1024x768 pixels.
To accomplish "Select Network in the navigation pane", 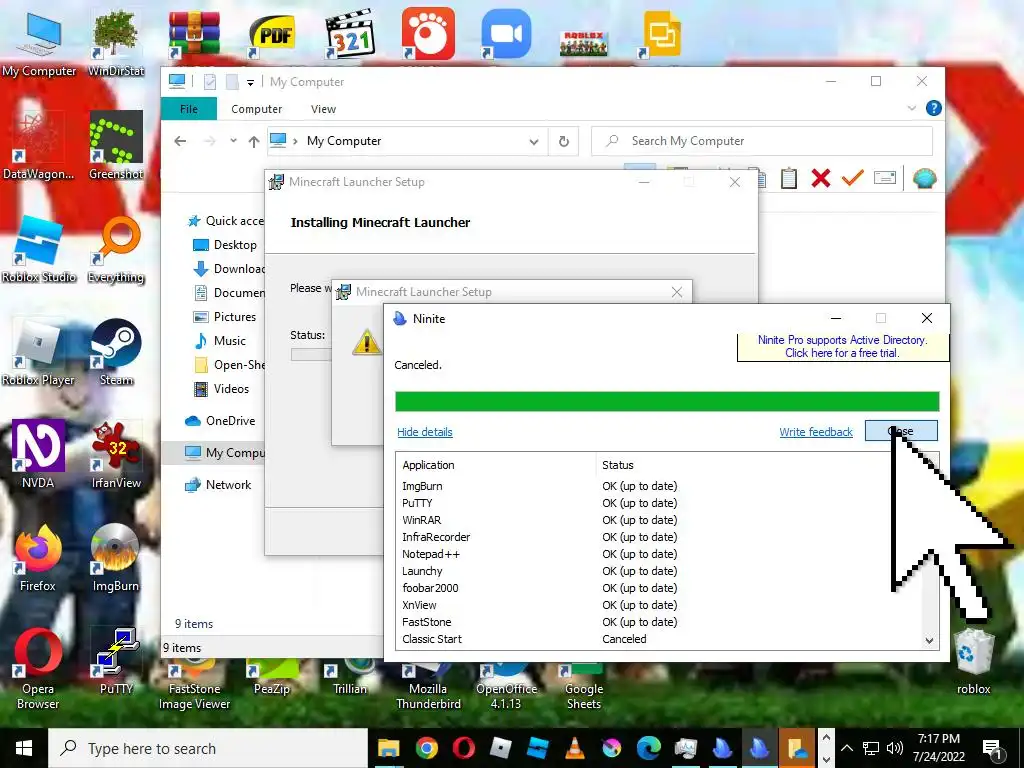I will (218, 485).
